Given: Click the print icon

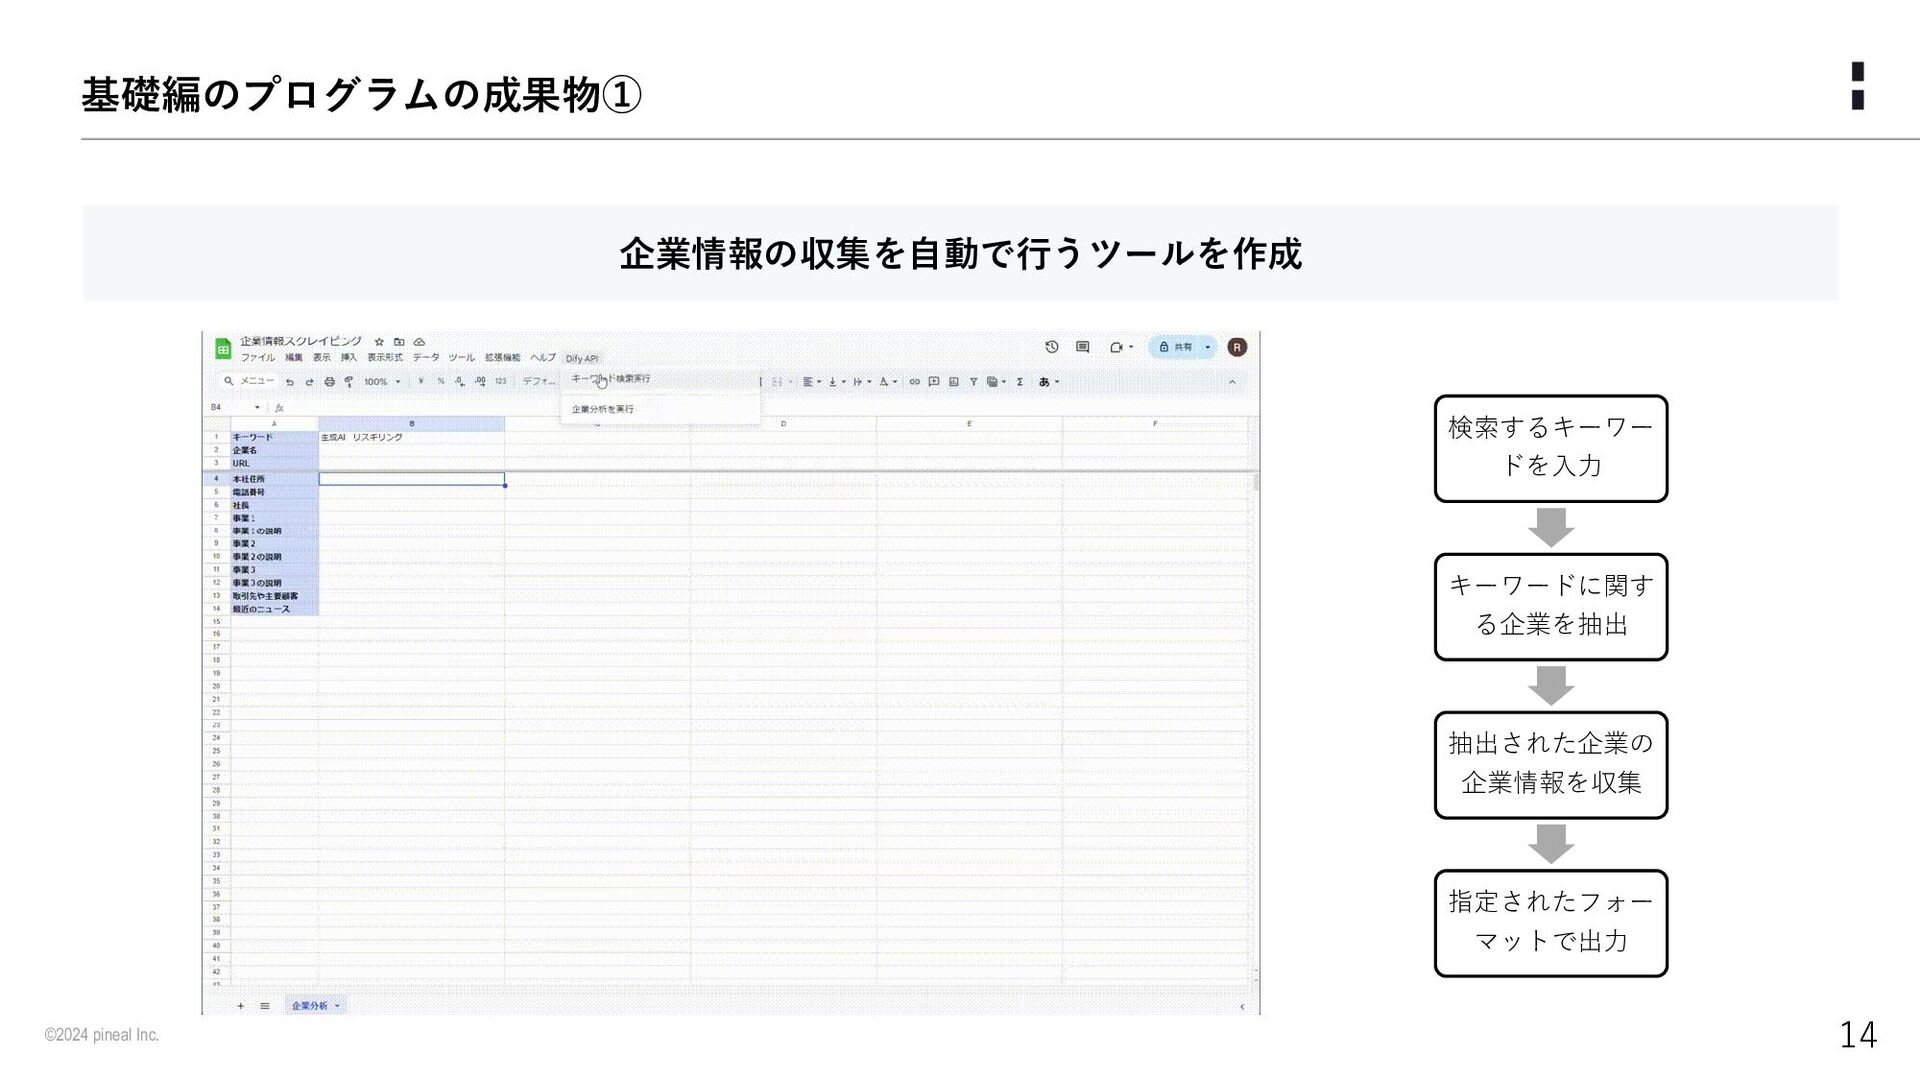Looking at the screenshot, I should tap(329, 382).
